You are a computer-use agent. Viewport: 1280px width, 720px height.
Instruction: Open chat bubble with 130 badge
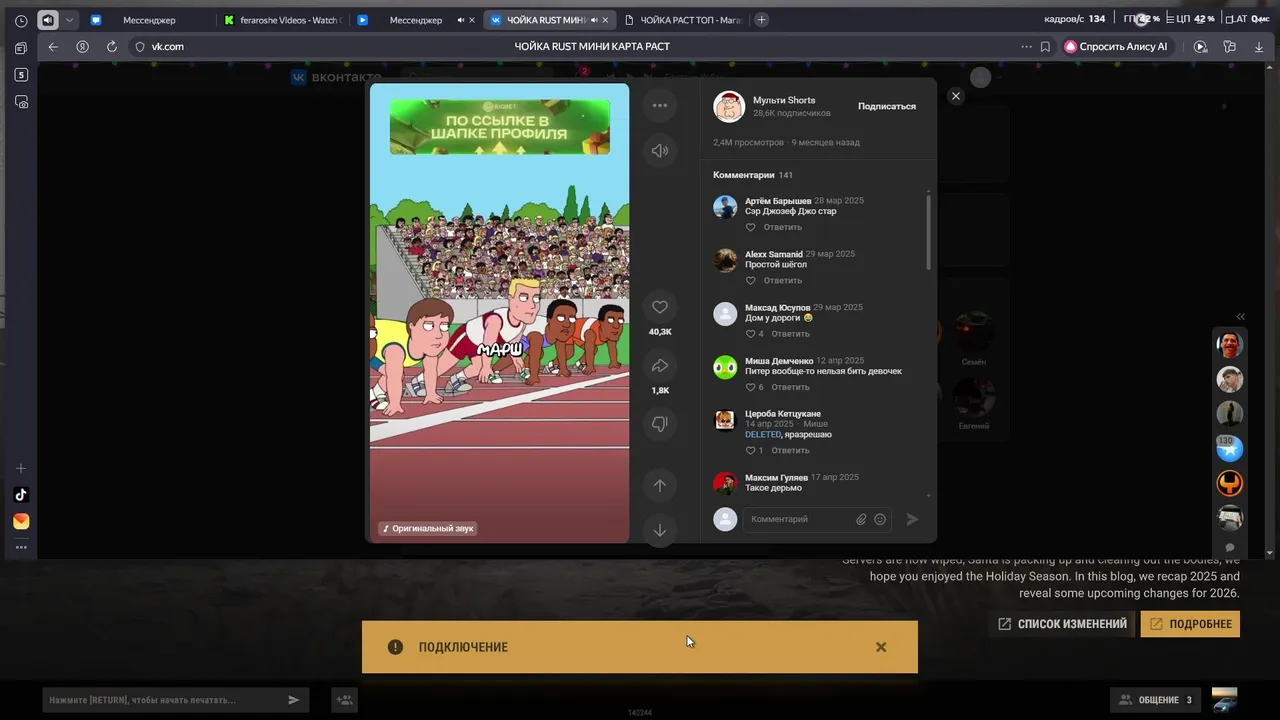(x=1229, y=449)
